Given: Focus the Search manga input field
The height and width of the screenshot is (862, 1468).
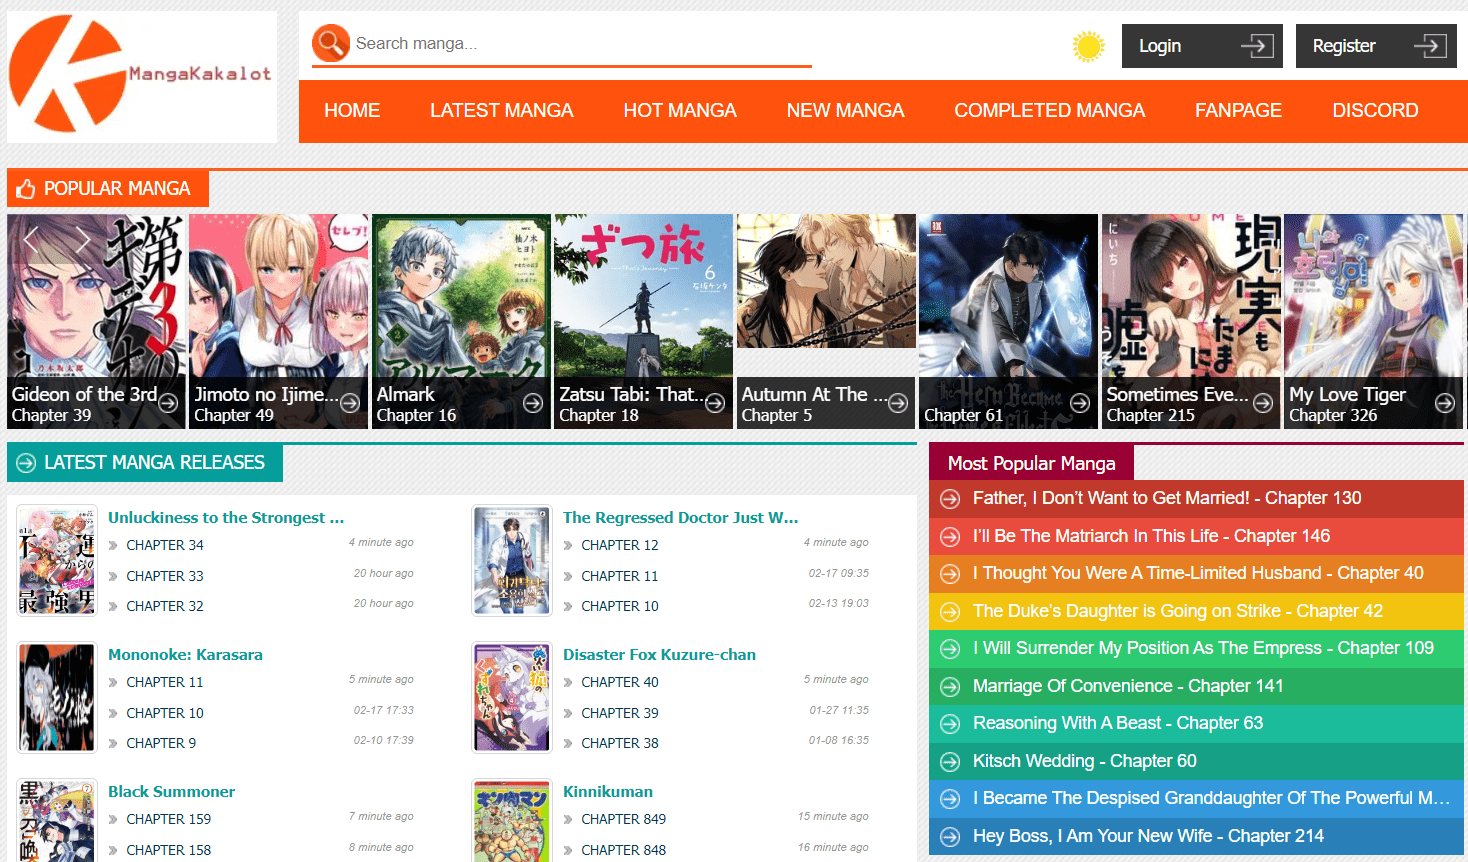Looking at the screenshot, I should pyautogui.click(x=580, y=44).
